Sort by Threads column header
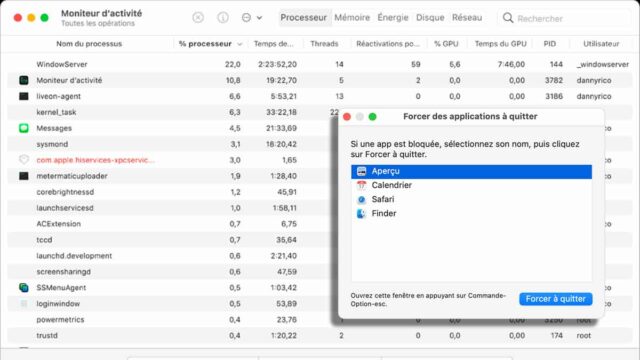Screen dimensions: 640x360 pos(324,44)
